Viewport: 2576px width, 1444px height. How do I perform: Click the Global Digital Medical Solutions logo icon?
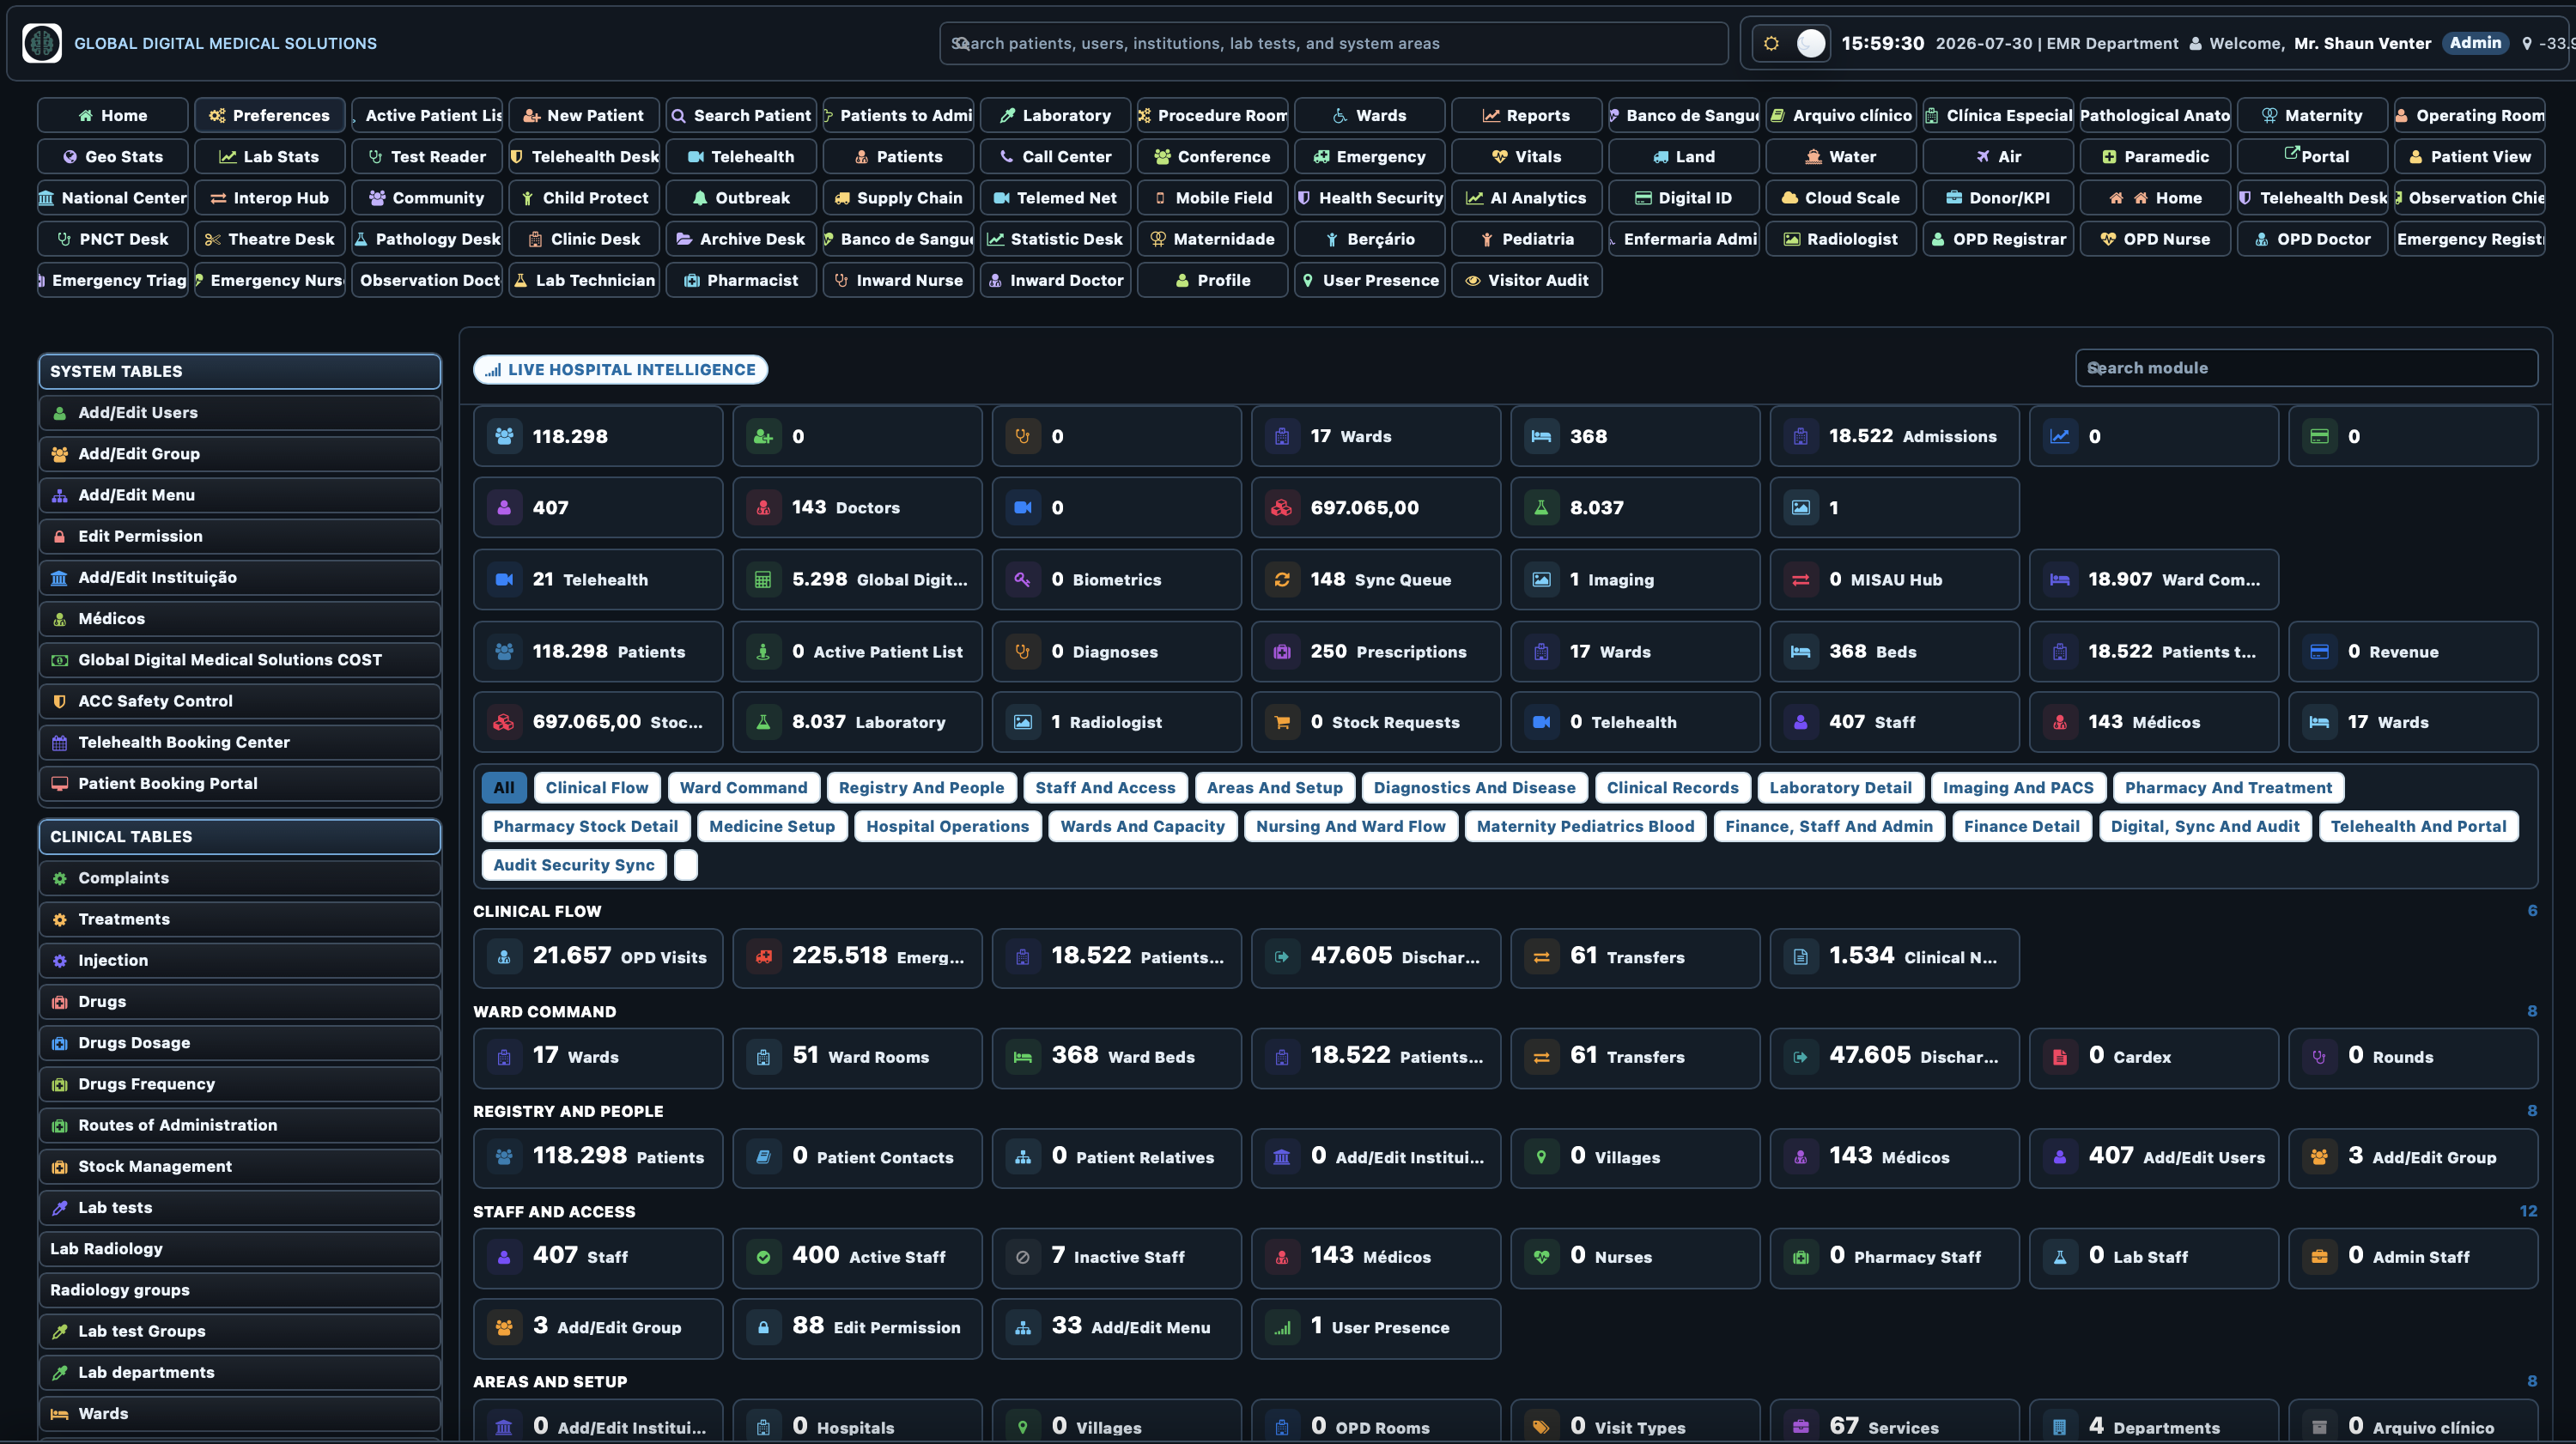click(x=42, y=43)
